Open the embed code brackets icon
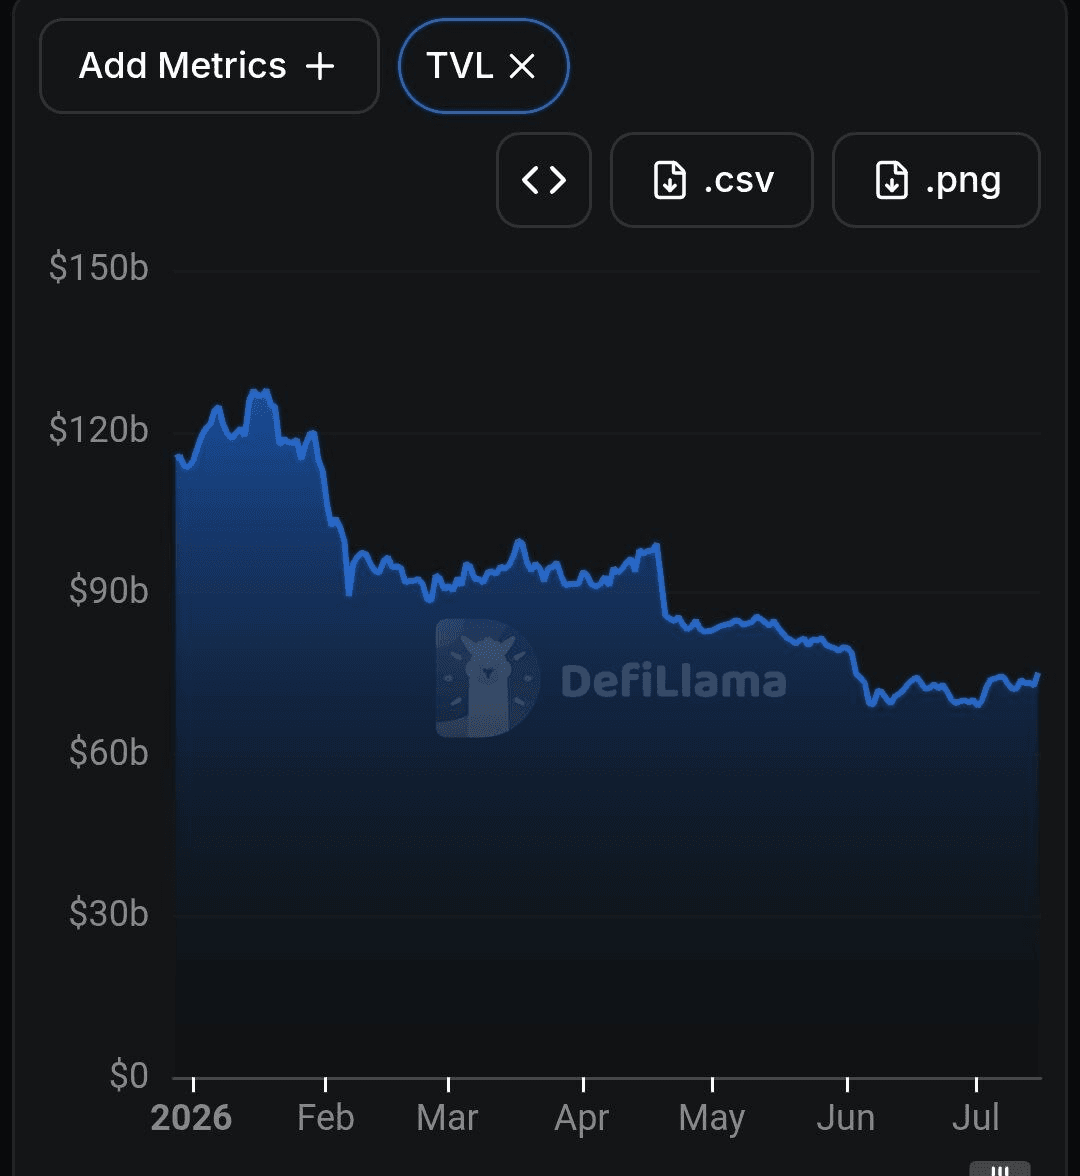The width and height of the screenshot is (1080, 1176). coord(544,180)
